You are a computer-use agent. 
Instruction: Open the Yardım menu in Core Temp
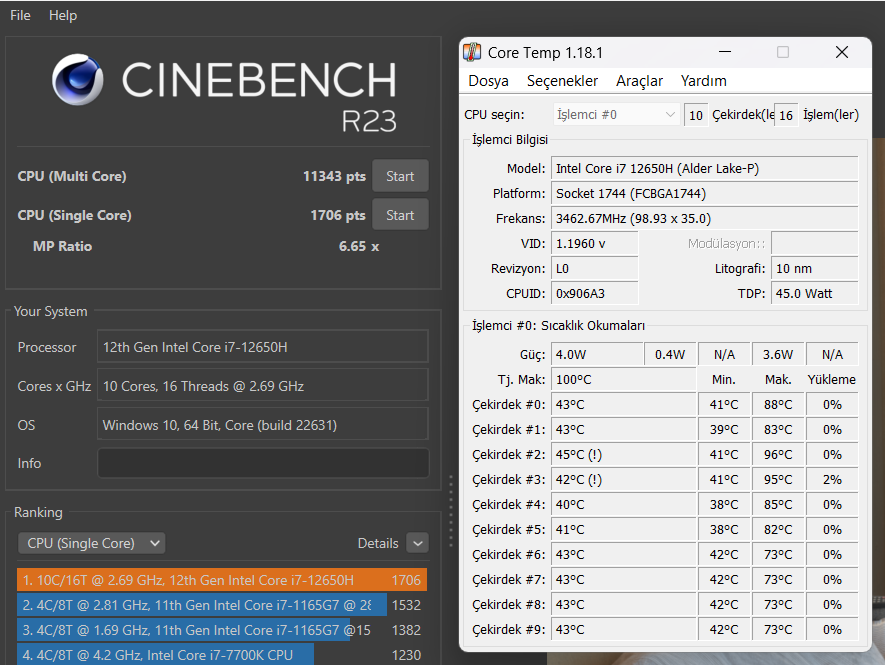[703, 81]
